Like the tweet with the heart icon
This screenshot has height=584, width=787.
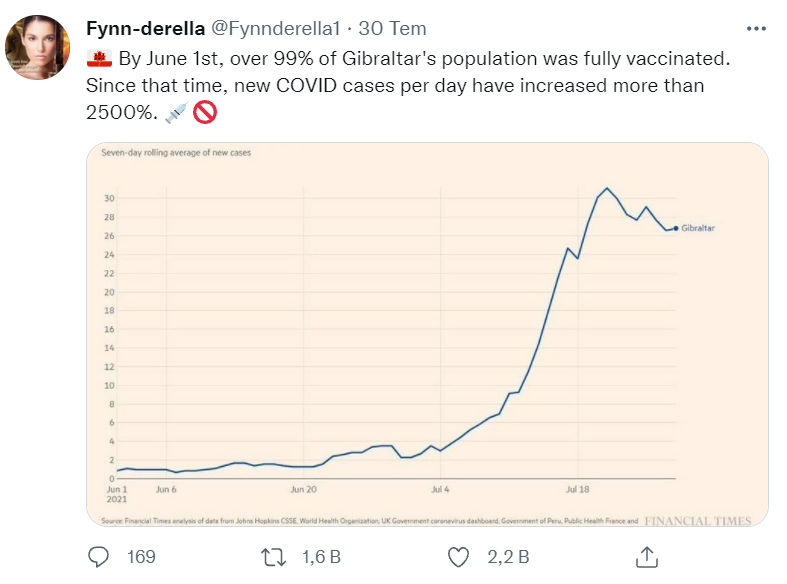[459, 556]
